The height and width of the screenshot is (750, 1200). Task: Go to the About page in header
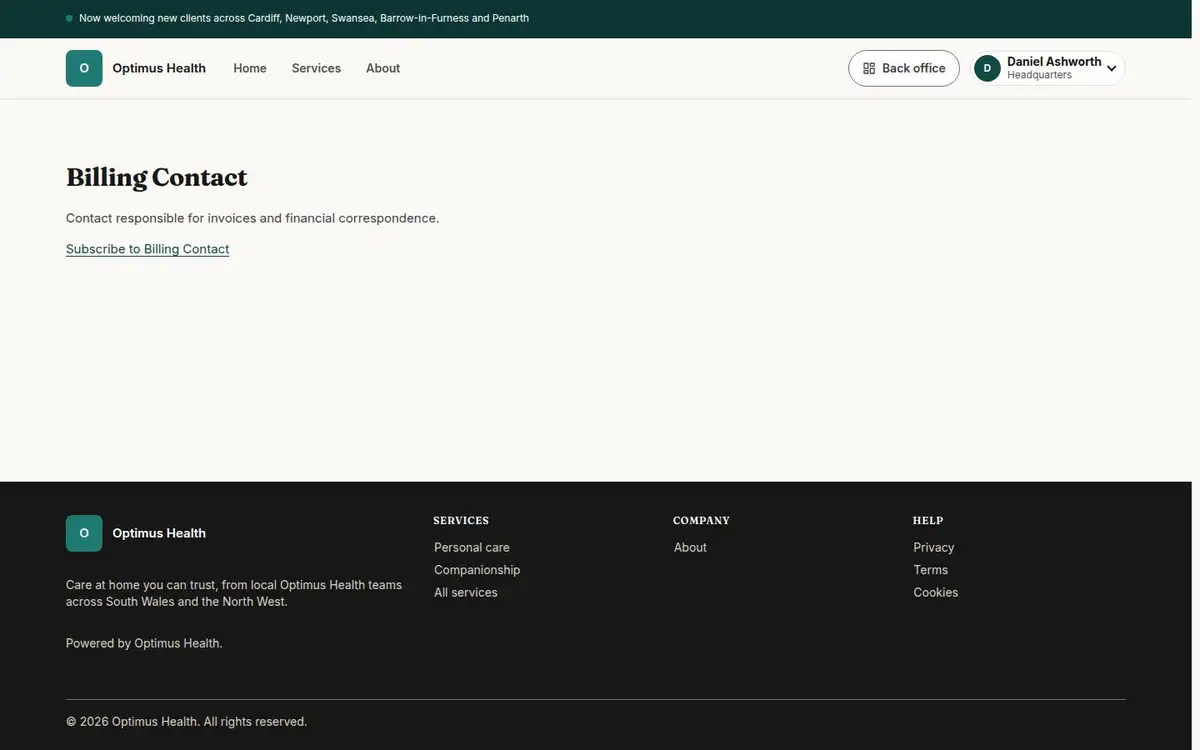(383, 68)
